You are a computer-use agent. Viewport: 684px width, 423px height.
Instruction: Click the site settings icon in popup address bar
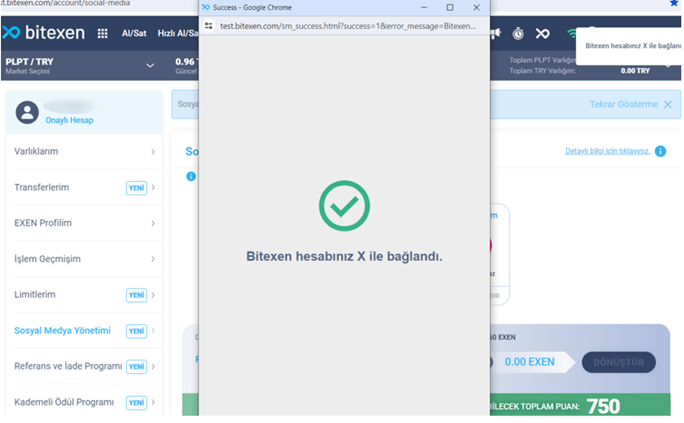point(209,26)
